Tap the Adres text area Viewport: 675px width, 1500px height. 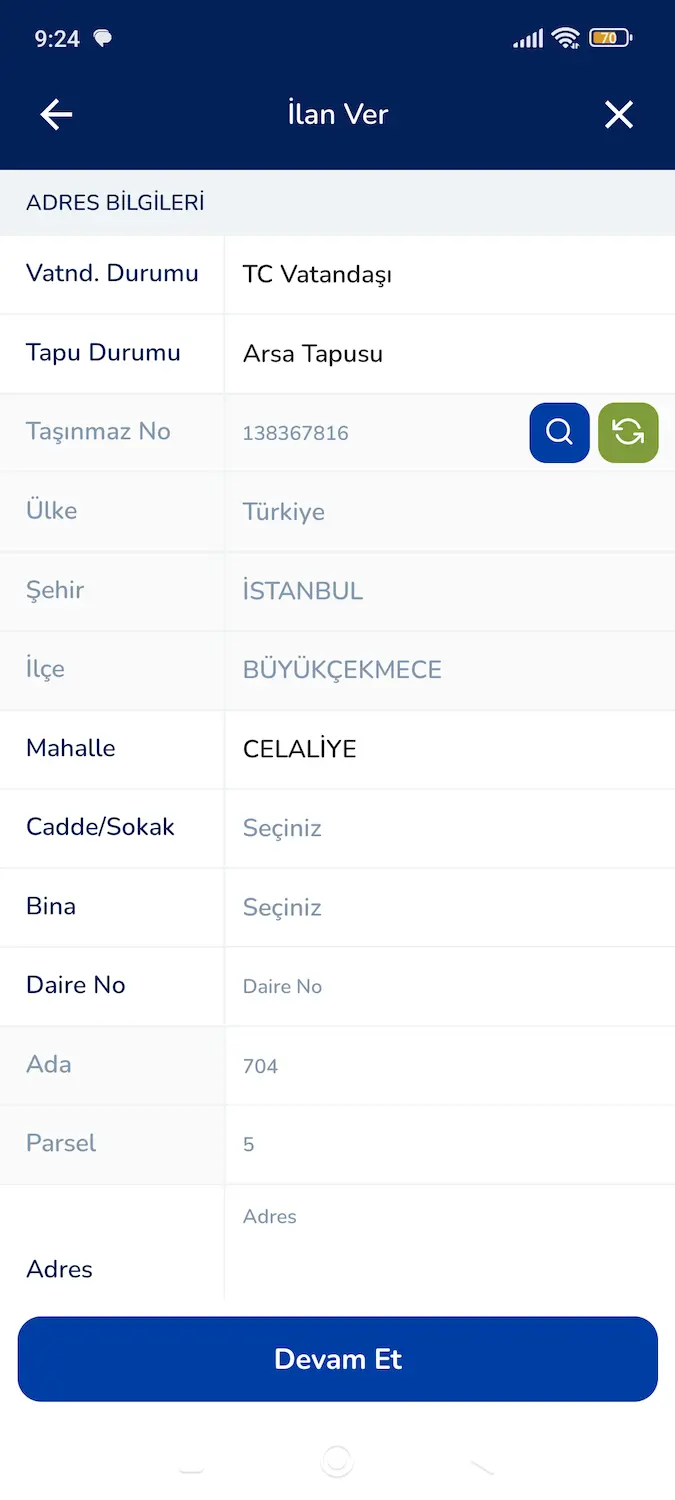tap(449, 1242)
